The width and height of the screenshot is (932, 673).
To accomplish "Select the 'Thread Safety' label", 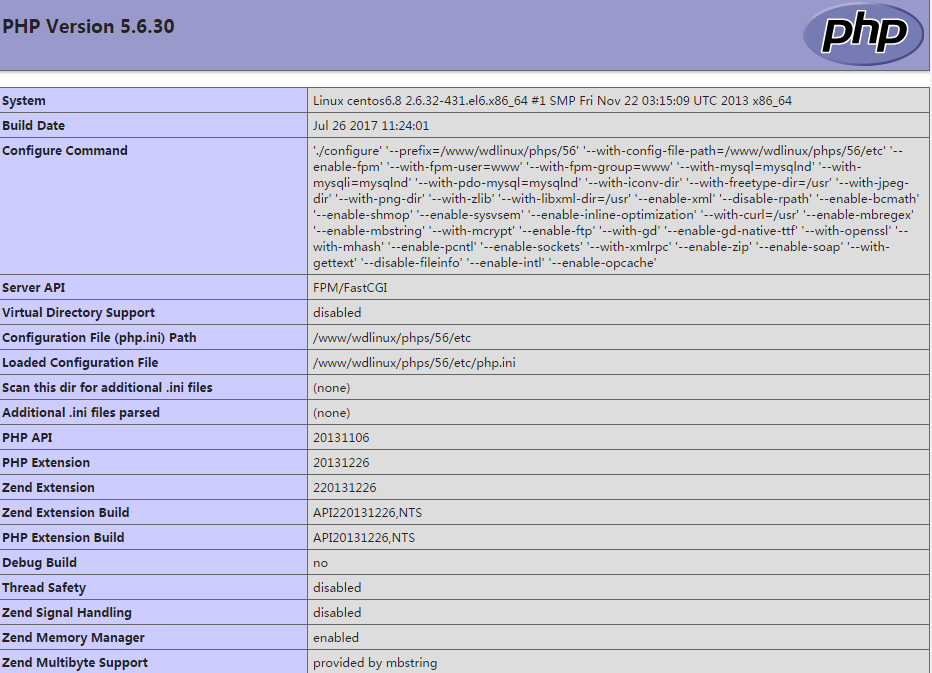I will (44, 587).
